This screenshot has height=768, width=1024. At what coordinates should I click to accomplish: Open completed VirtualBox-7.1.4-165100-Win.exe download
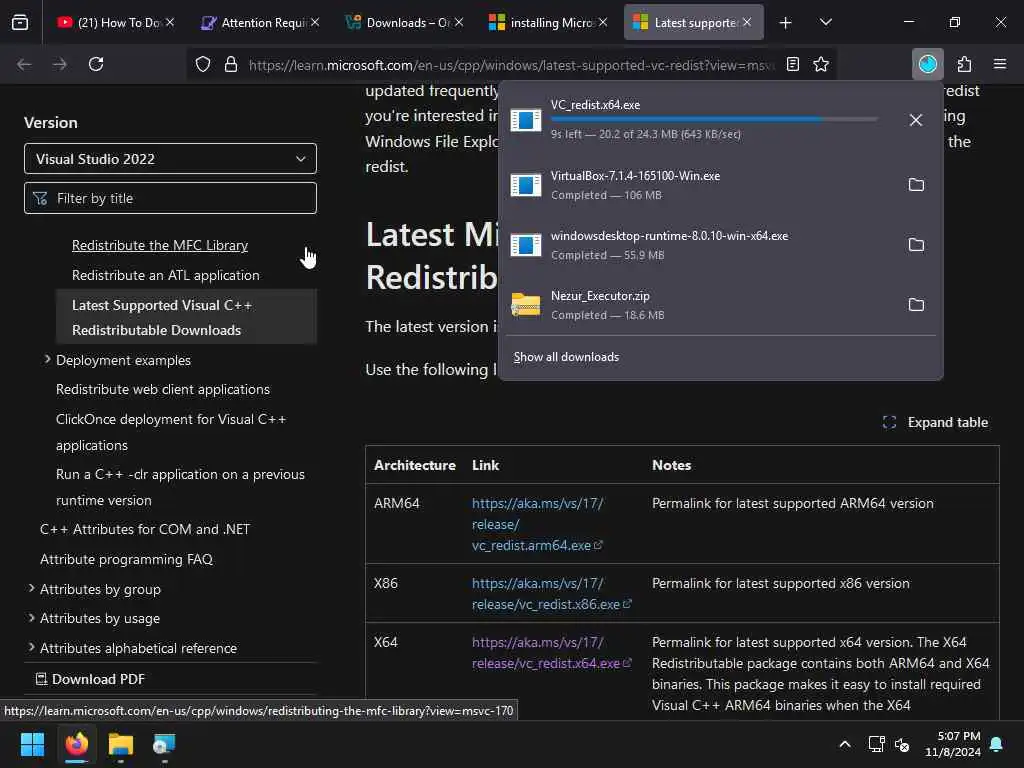tap(700, 185)
